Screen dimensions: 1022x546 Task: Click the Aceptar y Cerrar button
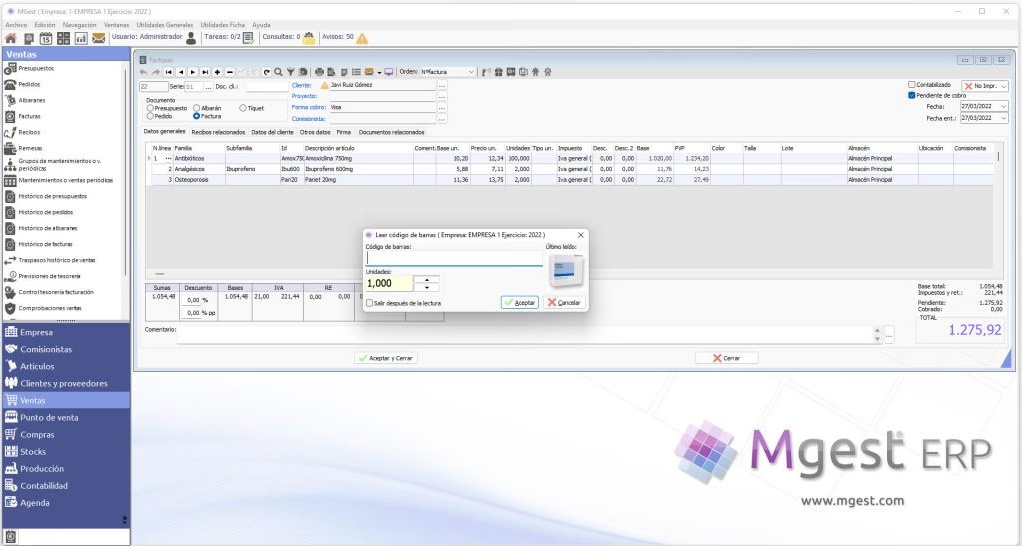click(386, 358)
